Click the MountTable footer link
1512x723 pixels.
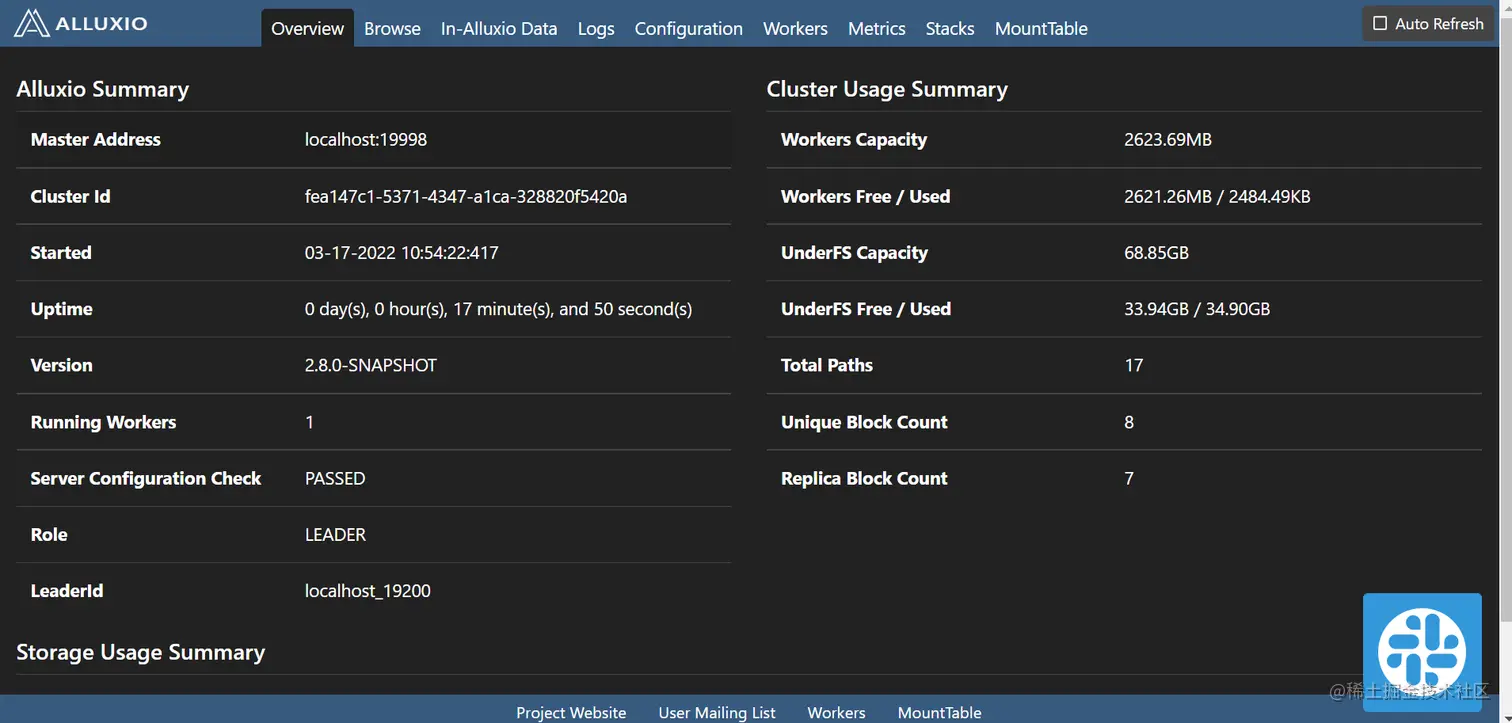[x=939, y=712]
